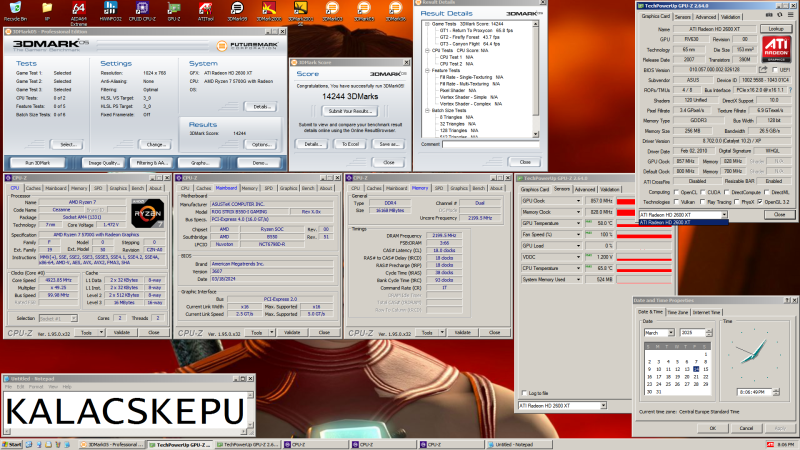Click the ATI Radeon logo in GPU-Z
Screen dimensions: 800x450
[x=776, y=49]
